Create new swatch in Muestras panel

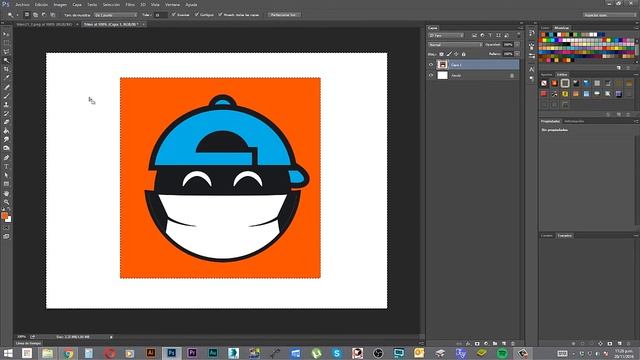coord(619,68)
